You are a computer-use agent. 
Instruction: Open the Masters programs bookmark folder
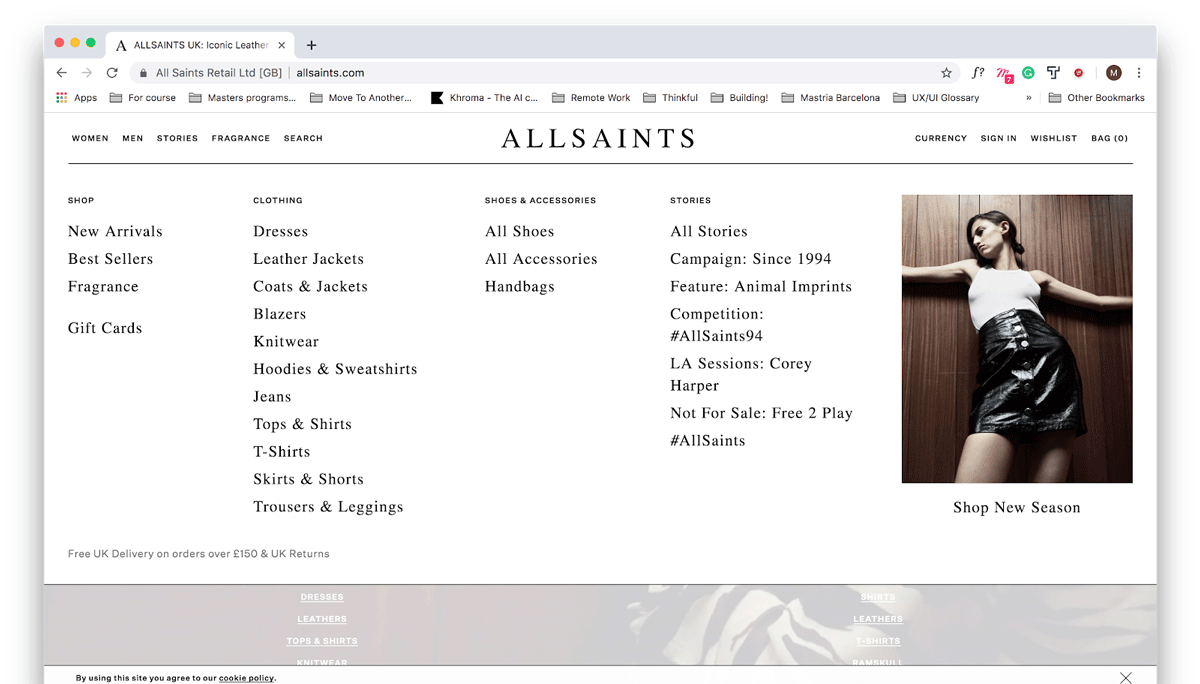coord(243,98)
